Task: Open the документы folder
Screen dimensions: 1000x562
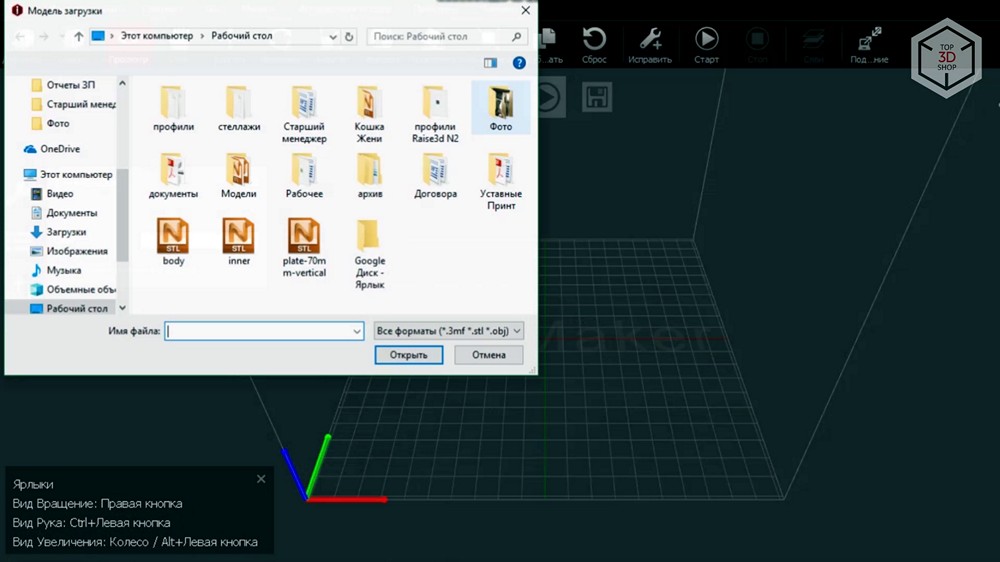Action: tap(173, 175)
